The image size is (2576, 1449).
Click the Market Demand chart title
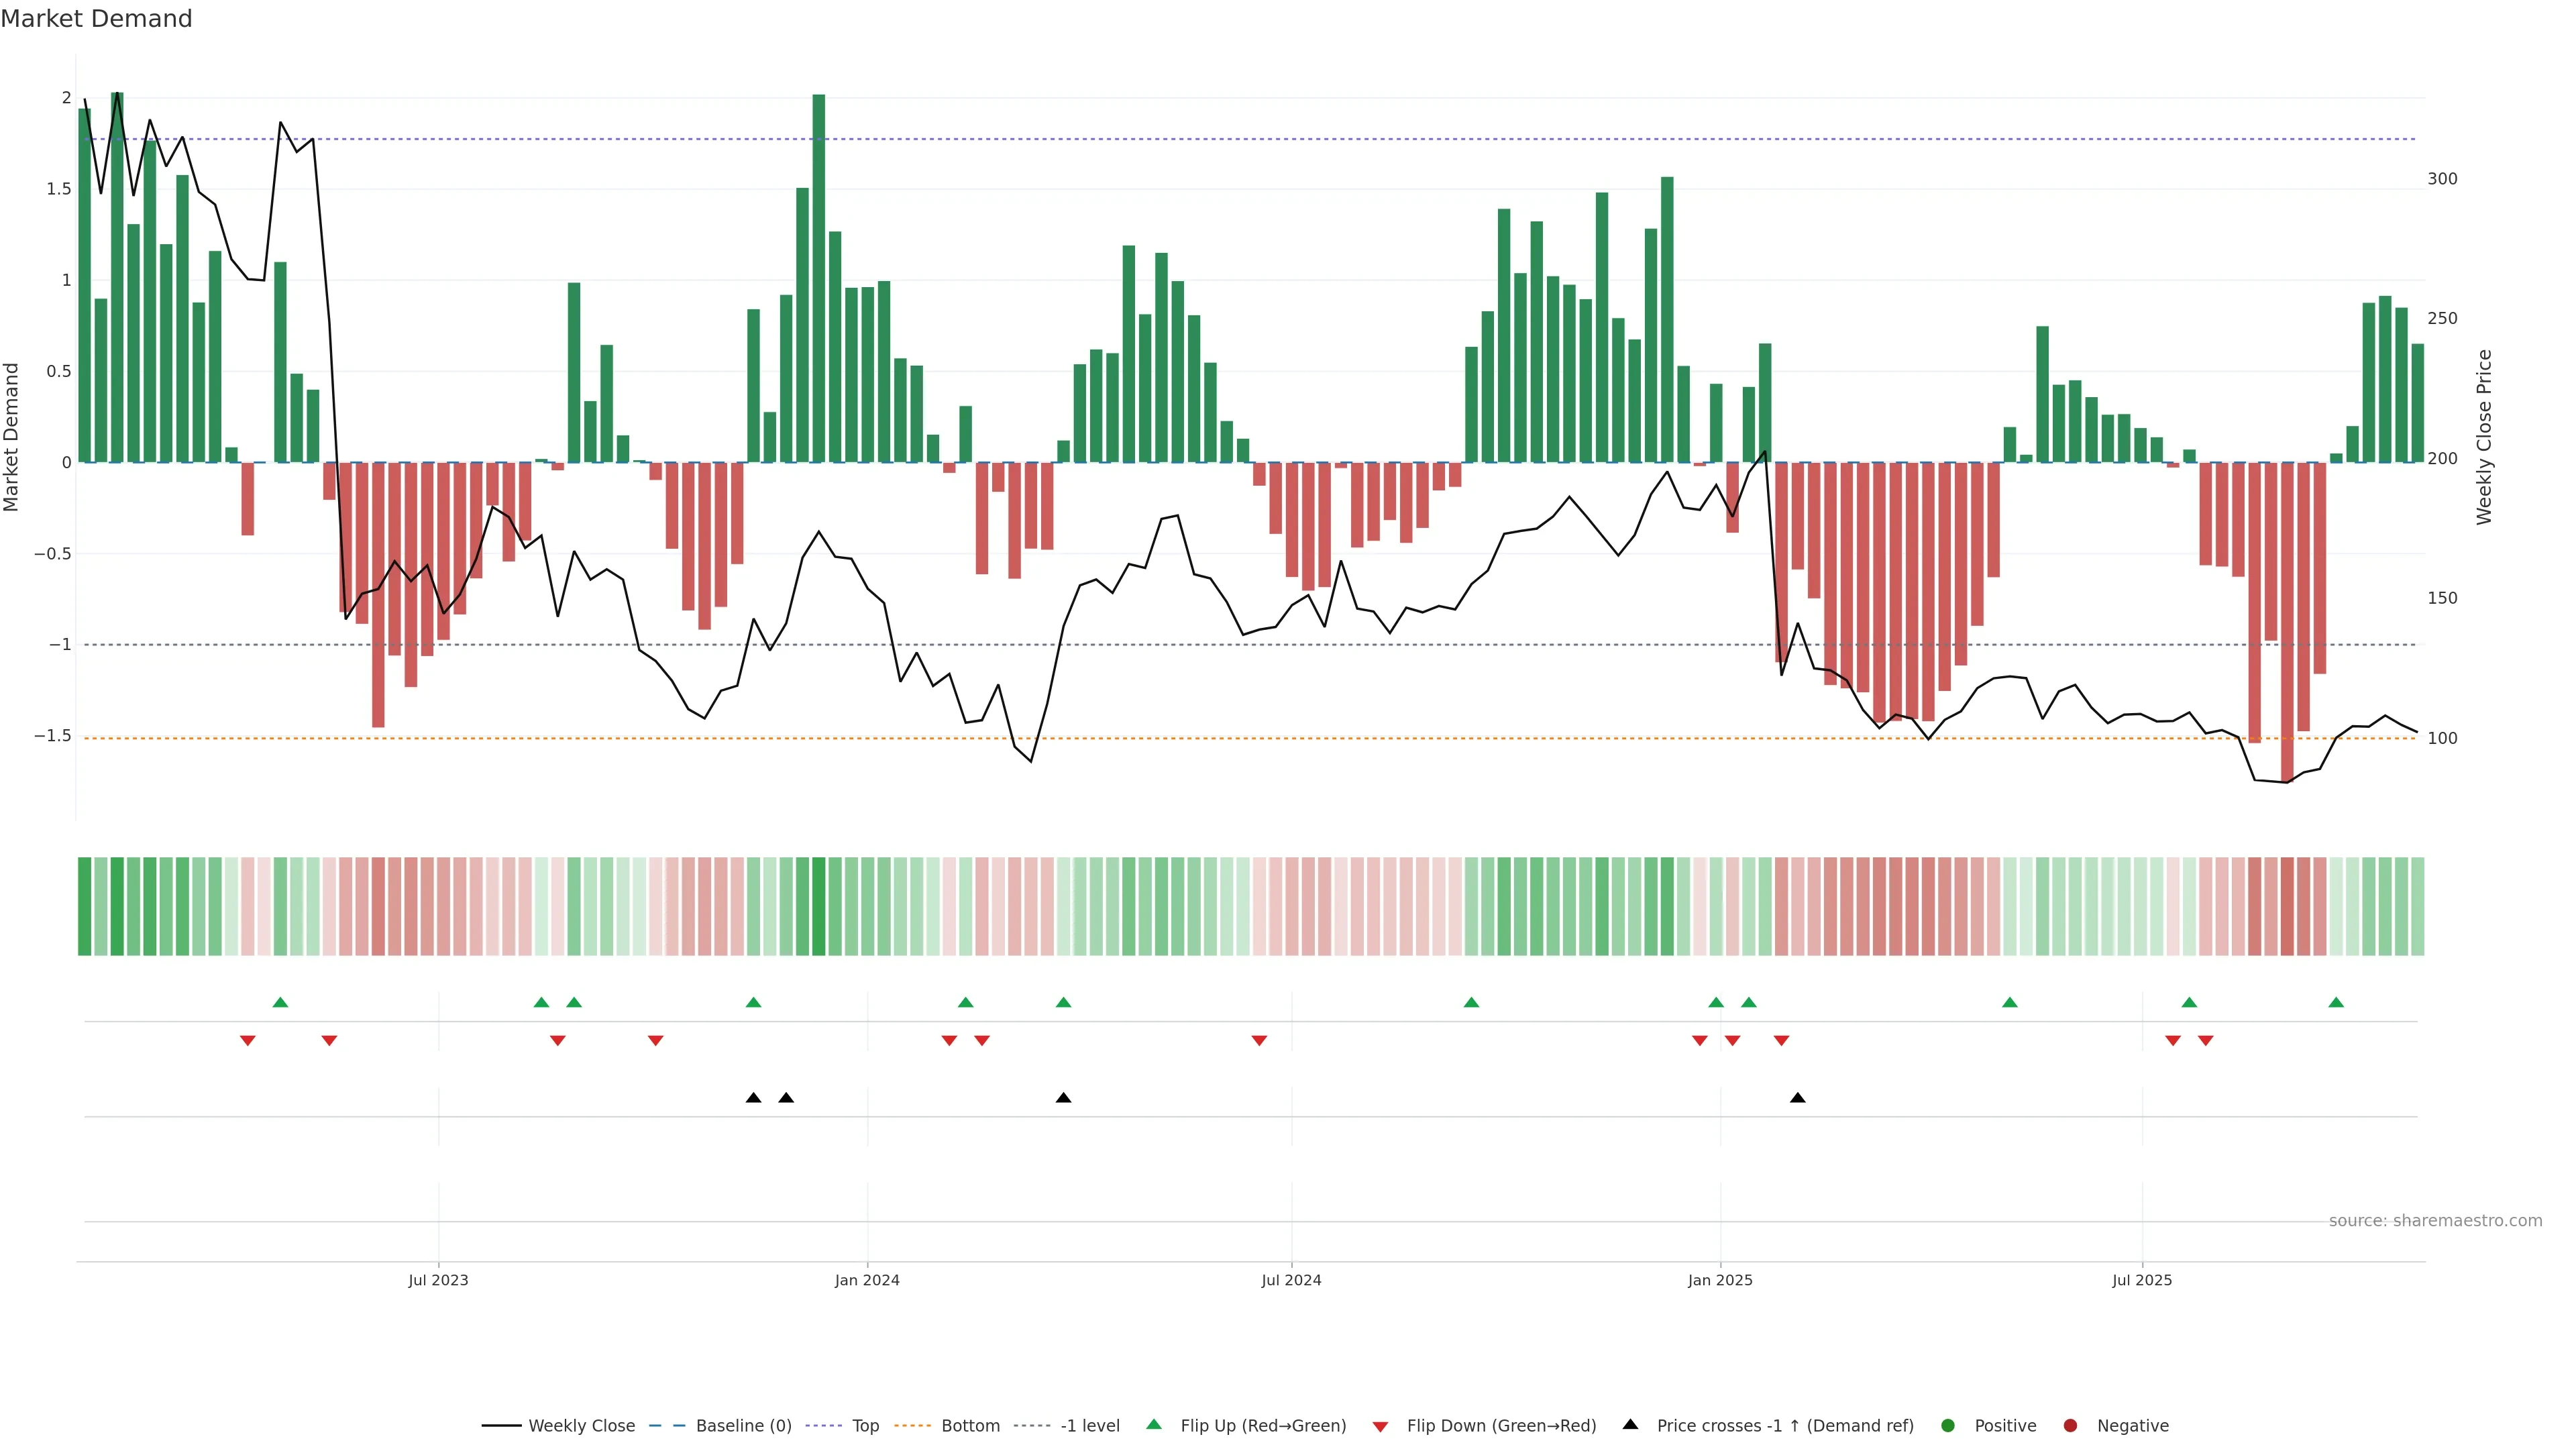pyautogui.click(x=96, y=19)
